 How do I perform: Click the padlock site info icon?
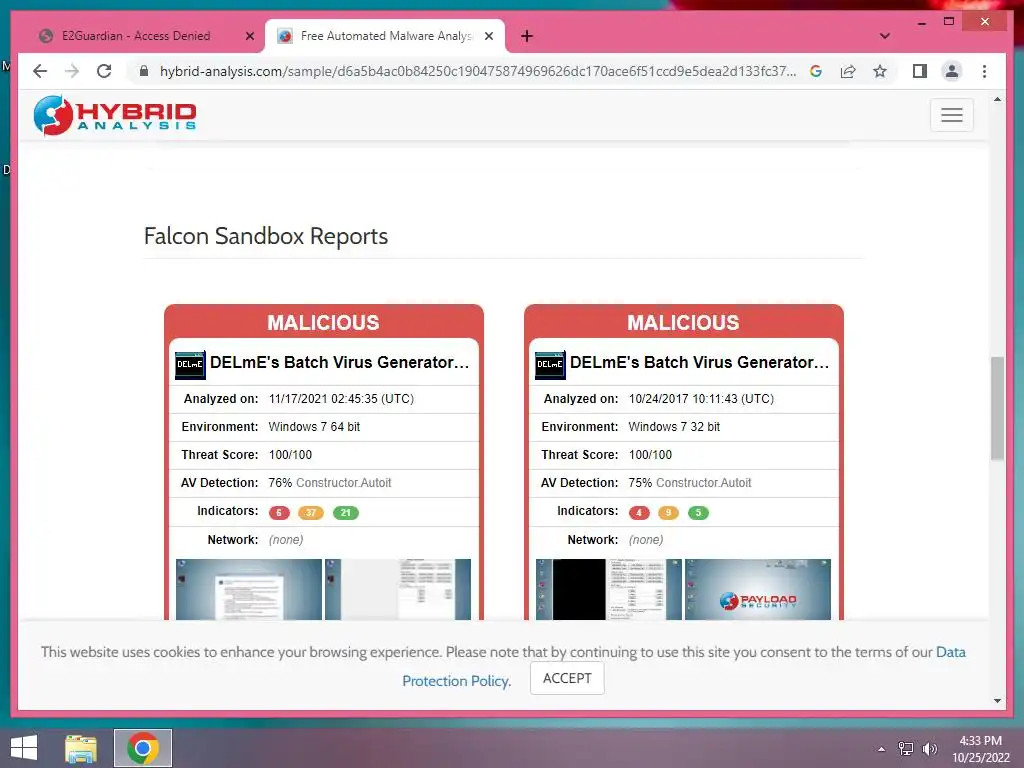[x=144, y=71]
